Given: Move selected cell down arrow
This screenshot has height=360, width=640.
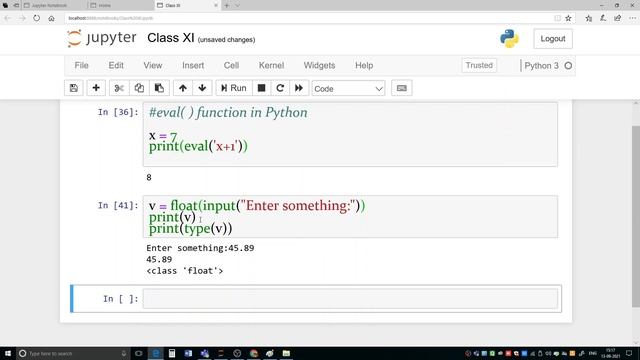Looking at the screenshot, I should coord(202,88).
